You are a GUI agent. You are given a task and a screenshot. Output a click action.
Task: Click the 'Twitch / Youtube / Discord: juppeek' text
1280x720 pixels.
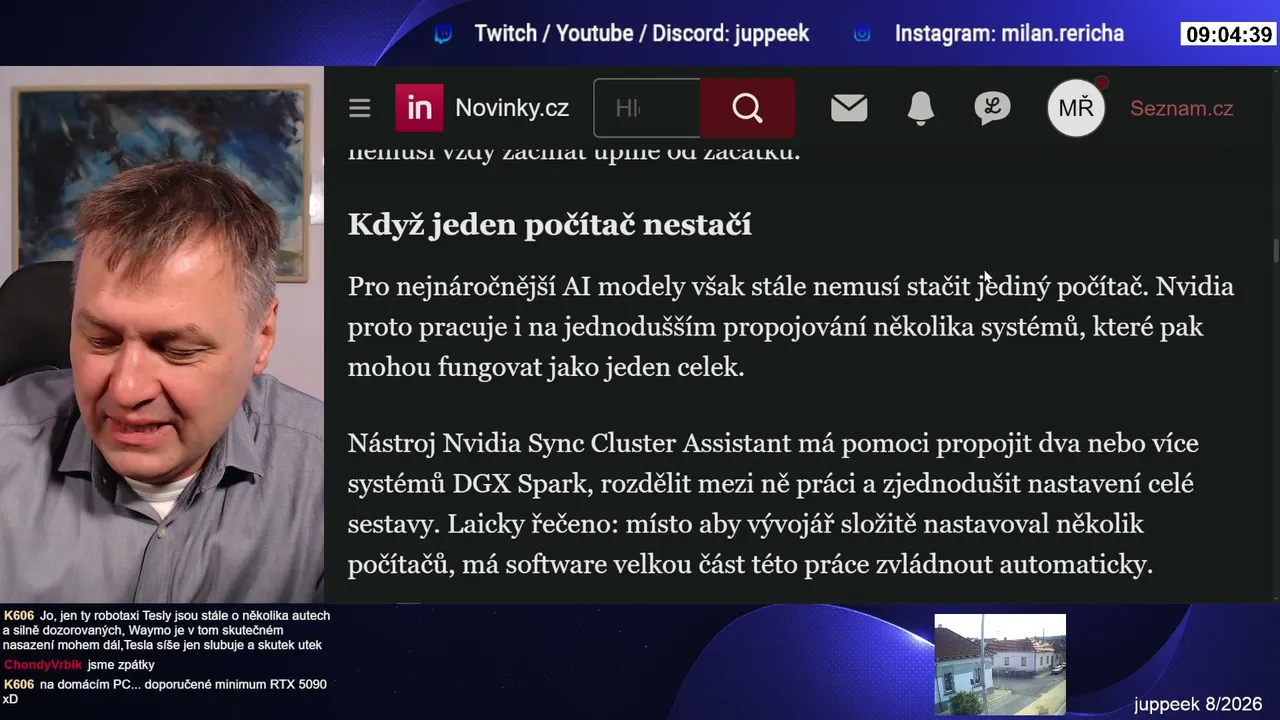click(642, 34)
